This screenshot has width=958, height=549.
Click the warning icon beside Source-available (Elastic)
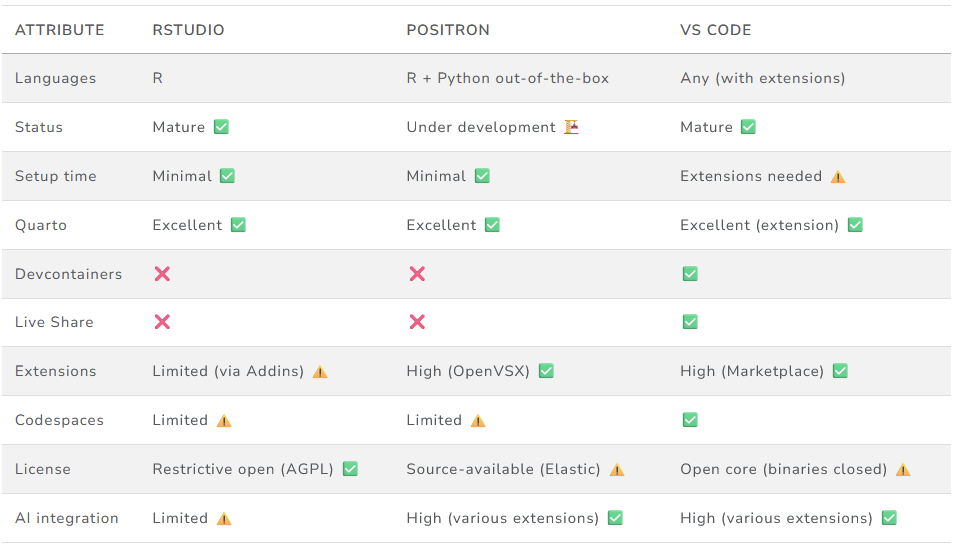tap(617, 470)
